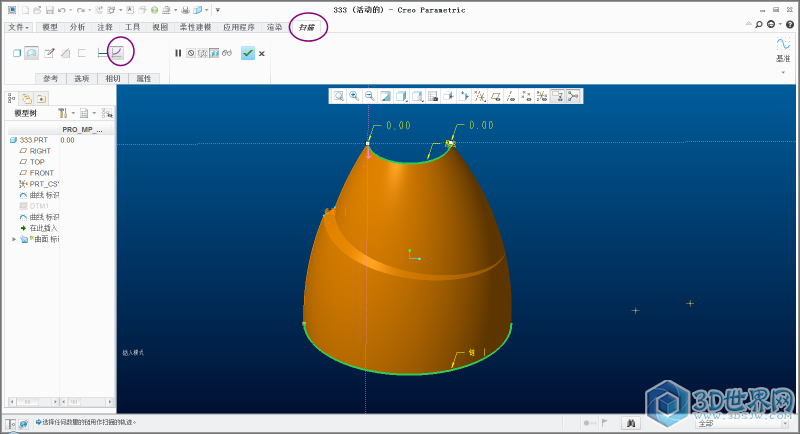This screenshot has width=800, height=434.
Task: Select the no preview mode icon
Action: (191, 53)
